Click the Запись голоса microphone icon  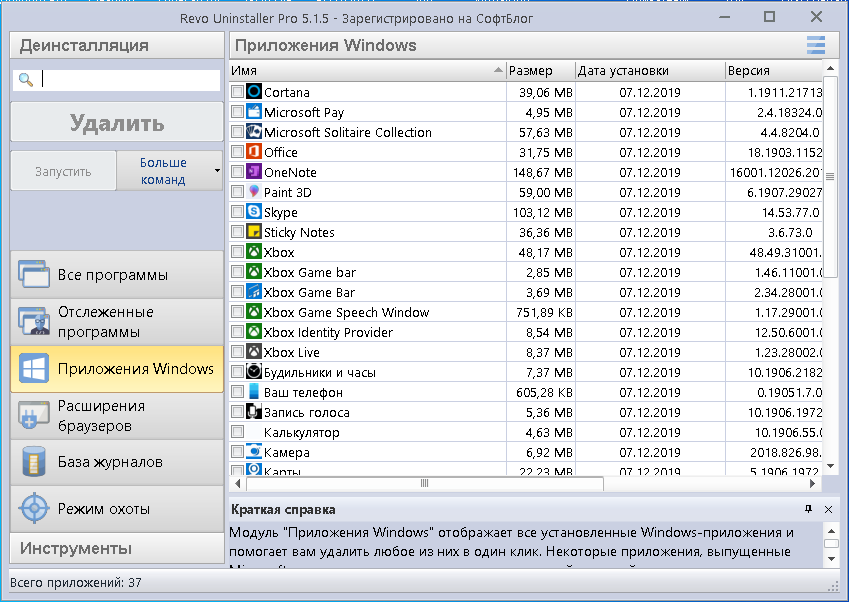(x=253, y=412)
